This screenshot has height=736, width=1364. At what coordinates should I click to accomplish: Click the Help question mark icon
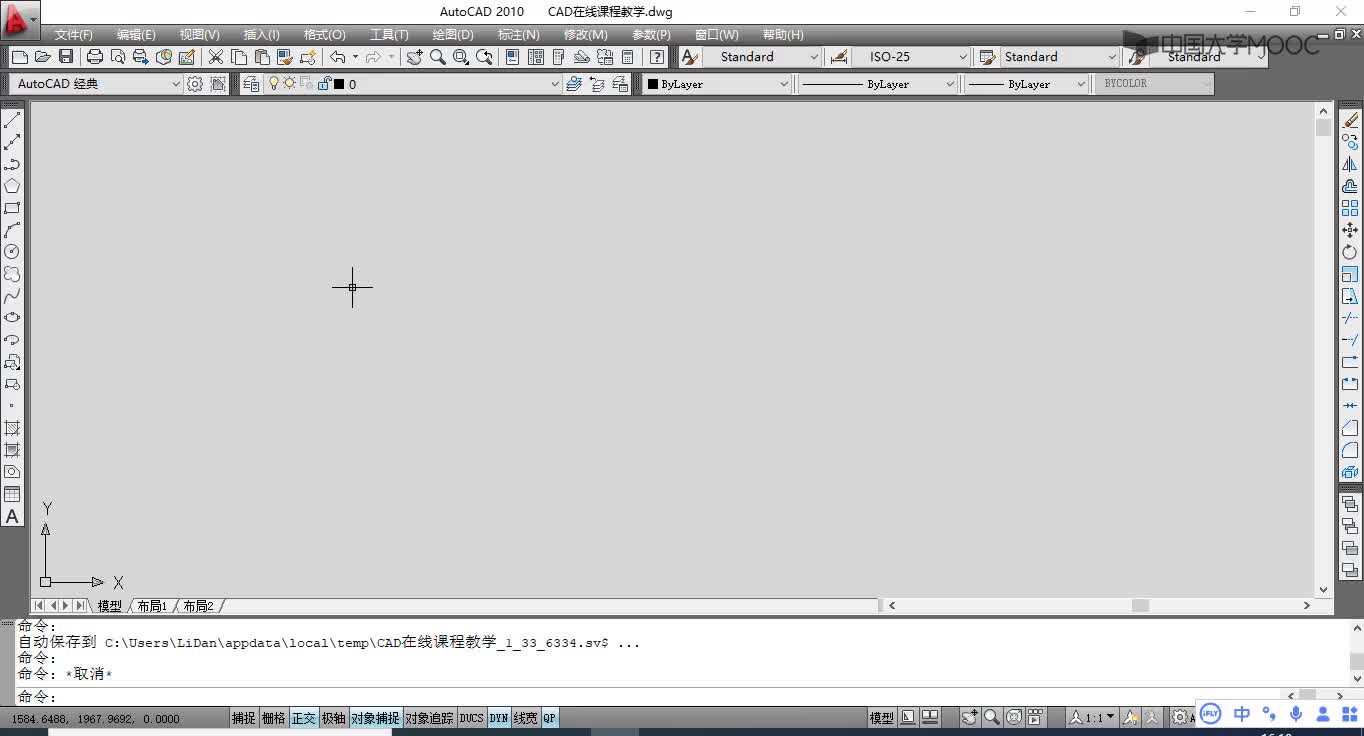[657, 57]
